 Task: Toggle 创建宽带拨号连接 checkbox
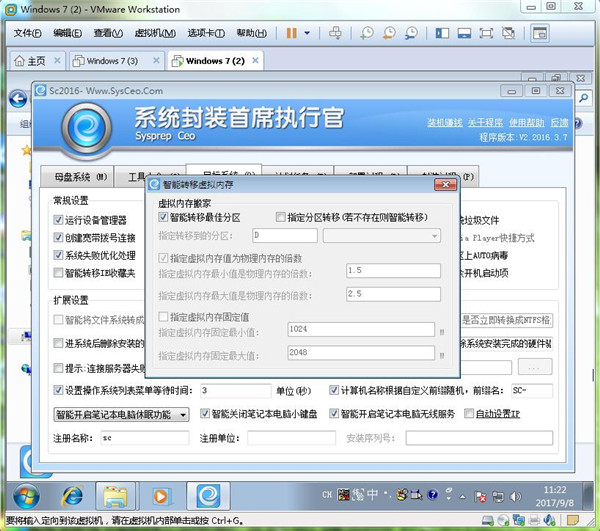point(58,237)
